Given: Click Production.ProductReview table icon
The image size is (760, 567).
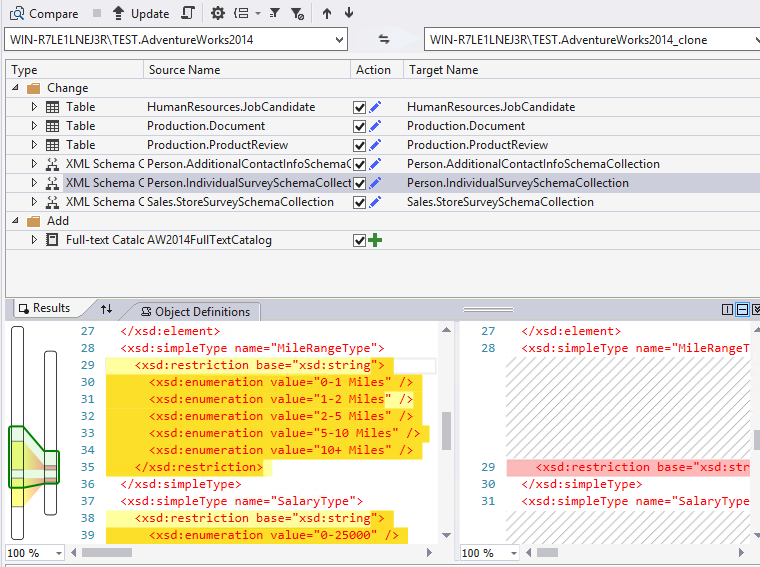Looking at the screenshot, I should 52,145.
